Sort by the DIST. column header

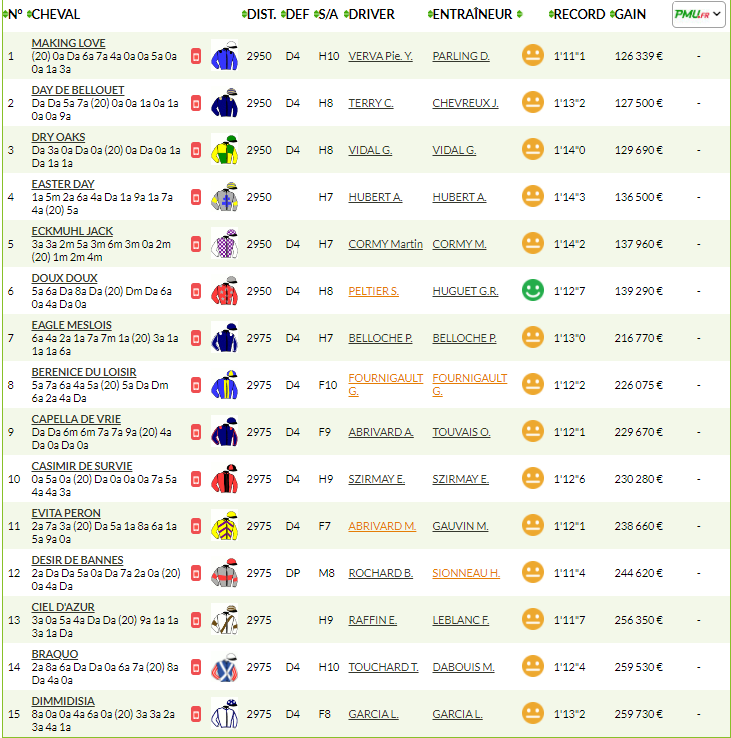pos(259,15)
